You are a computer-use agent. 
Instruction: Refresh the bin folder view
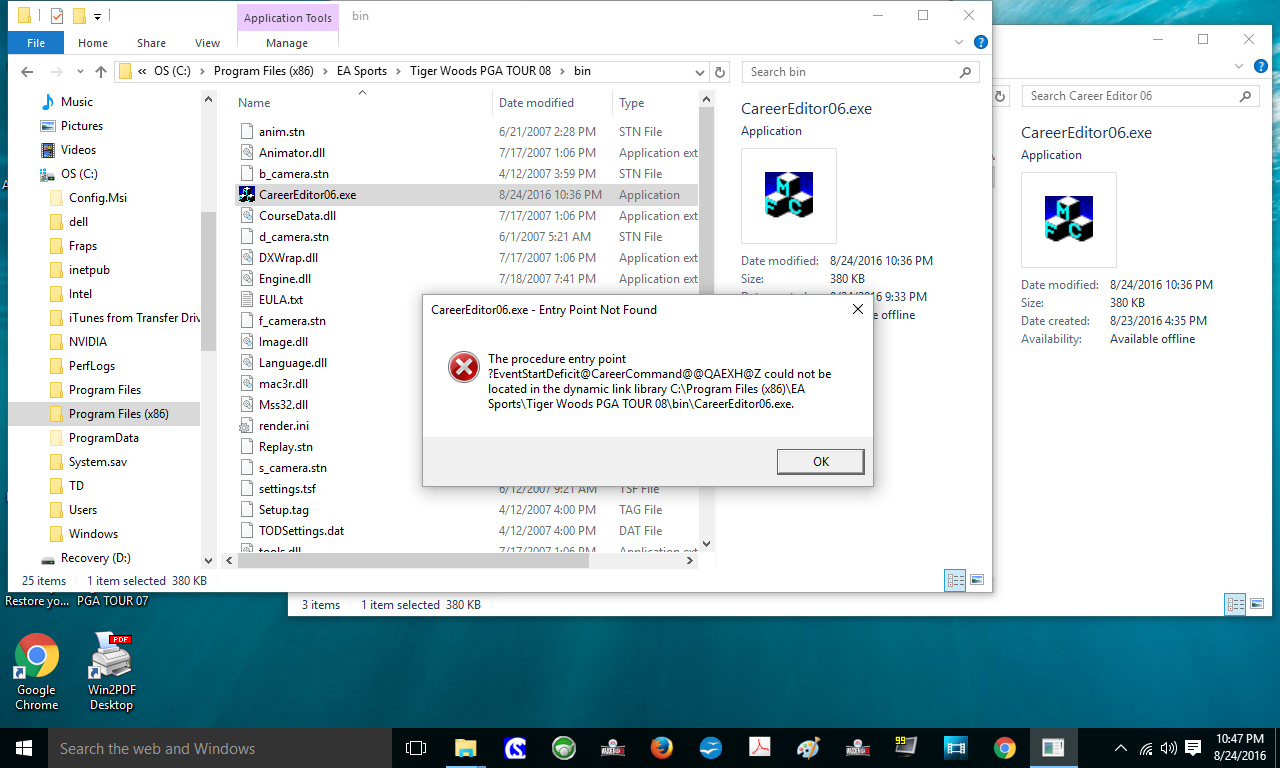[720, 72]
